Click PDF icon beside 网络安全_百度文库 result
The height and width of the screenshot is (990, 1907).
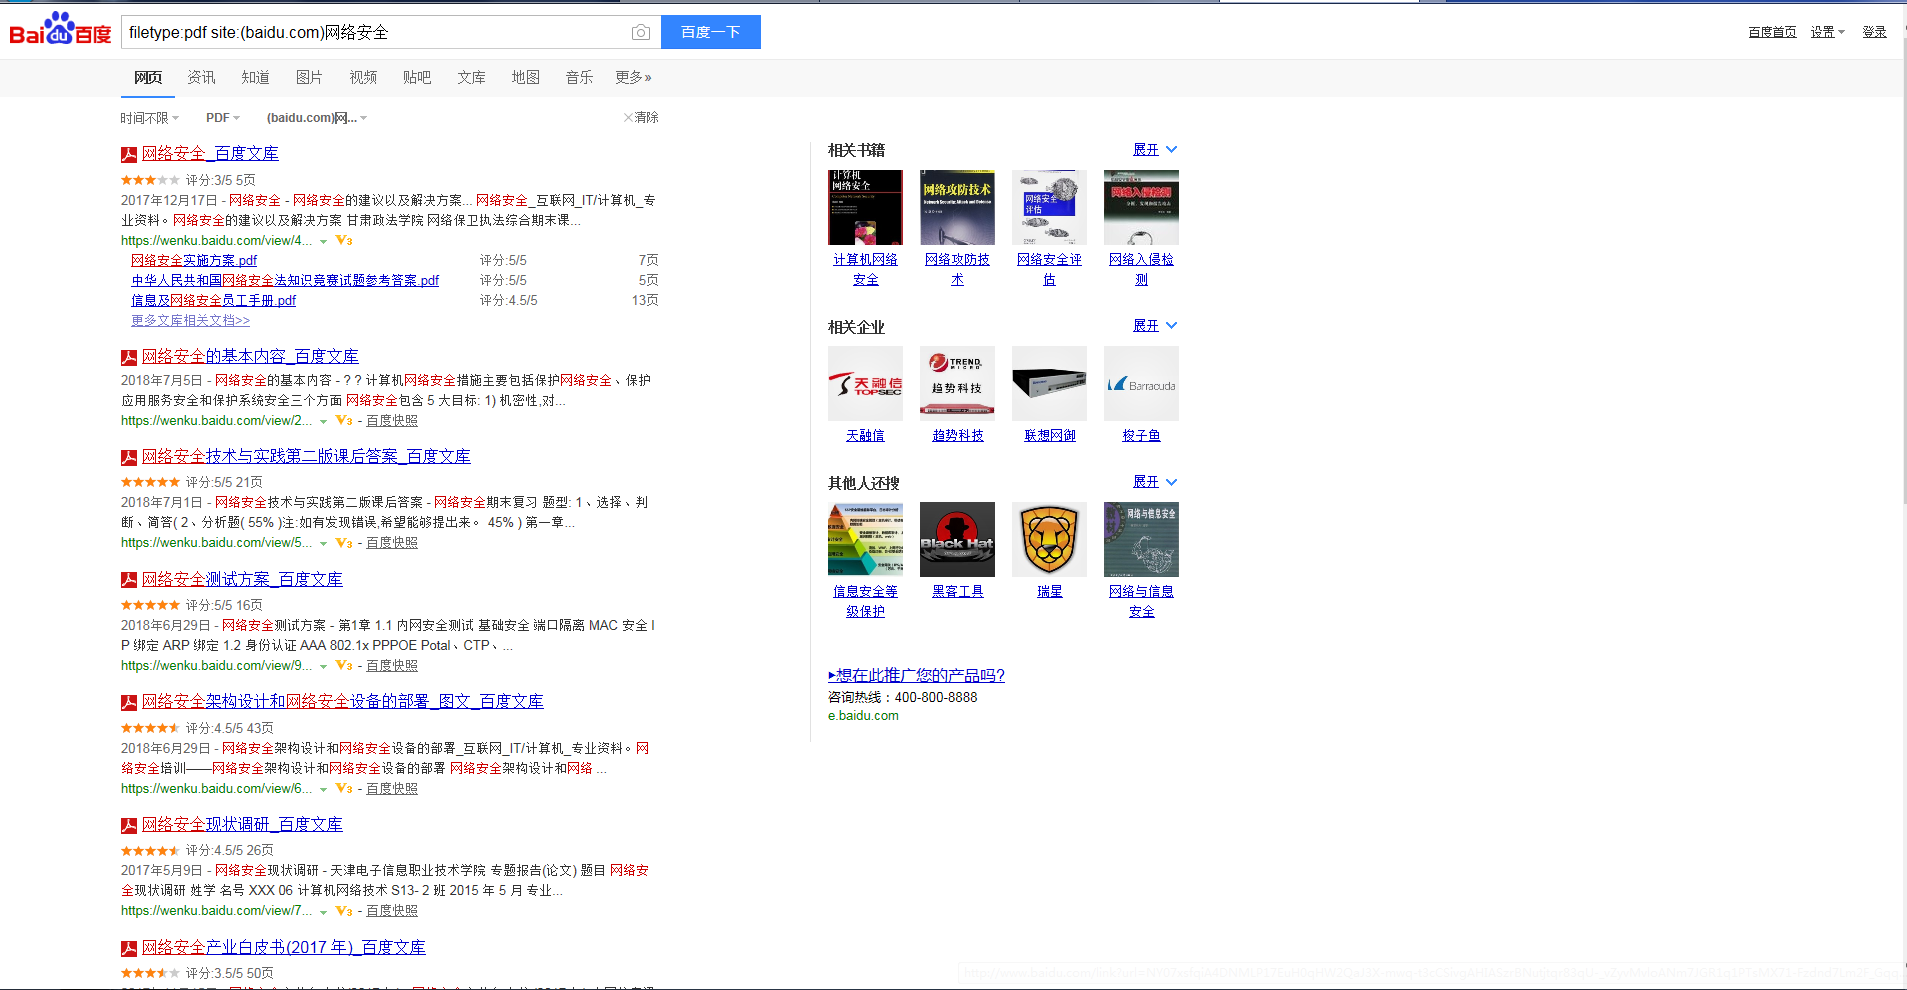pos(129,154)
